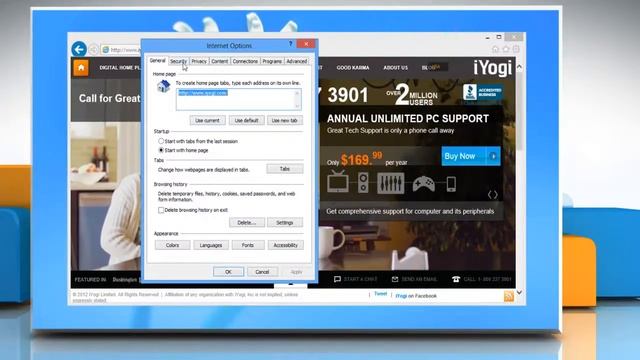The width and height of the screenshot is (640, 360).
Task: Switch to the Programs tab
Action: click(272, 61)
